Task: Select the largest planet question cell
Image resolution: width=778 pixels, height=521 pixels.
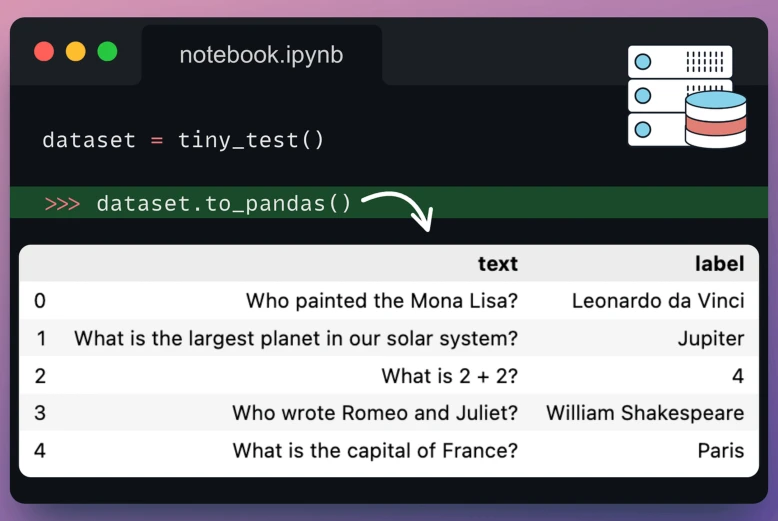Action: [x=296, y=338]
